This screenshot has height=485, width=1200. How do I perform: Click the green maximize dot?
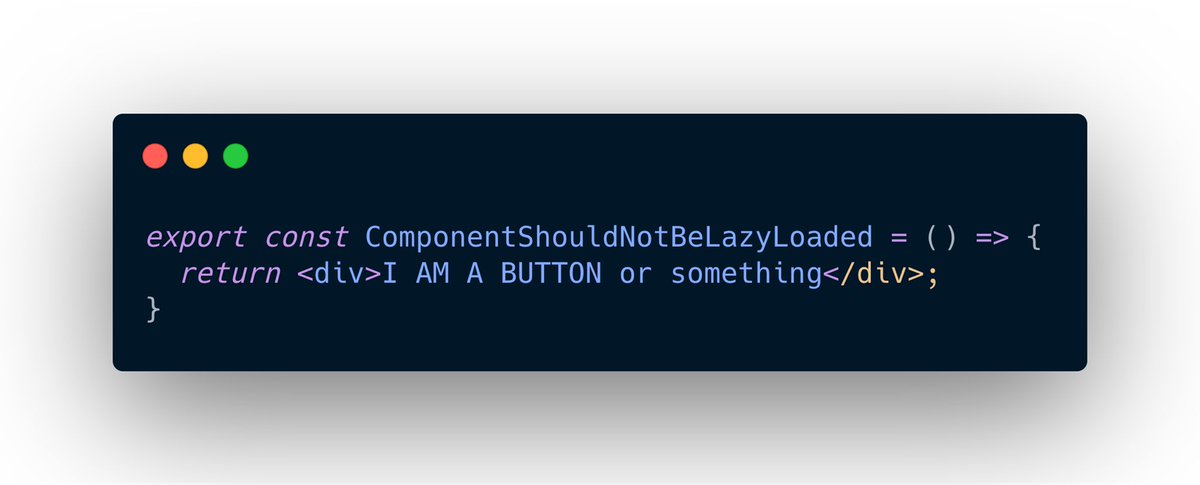click(235, 156)
